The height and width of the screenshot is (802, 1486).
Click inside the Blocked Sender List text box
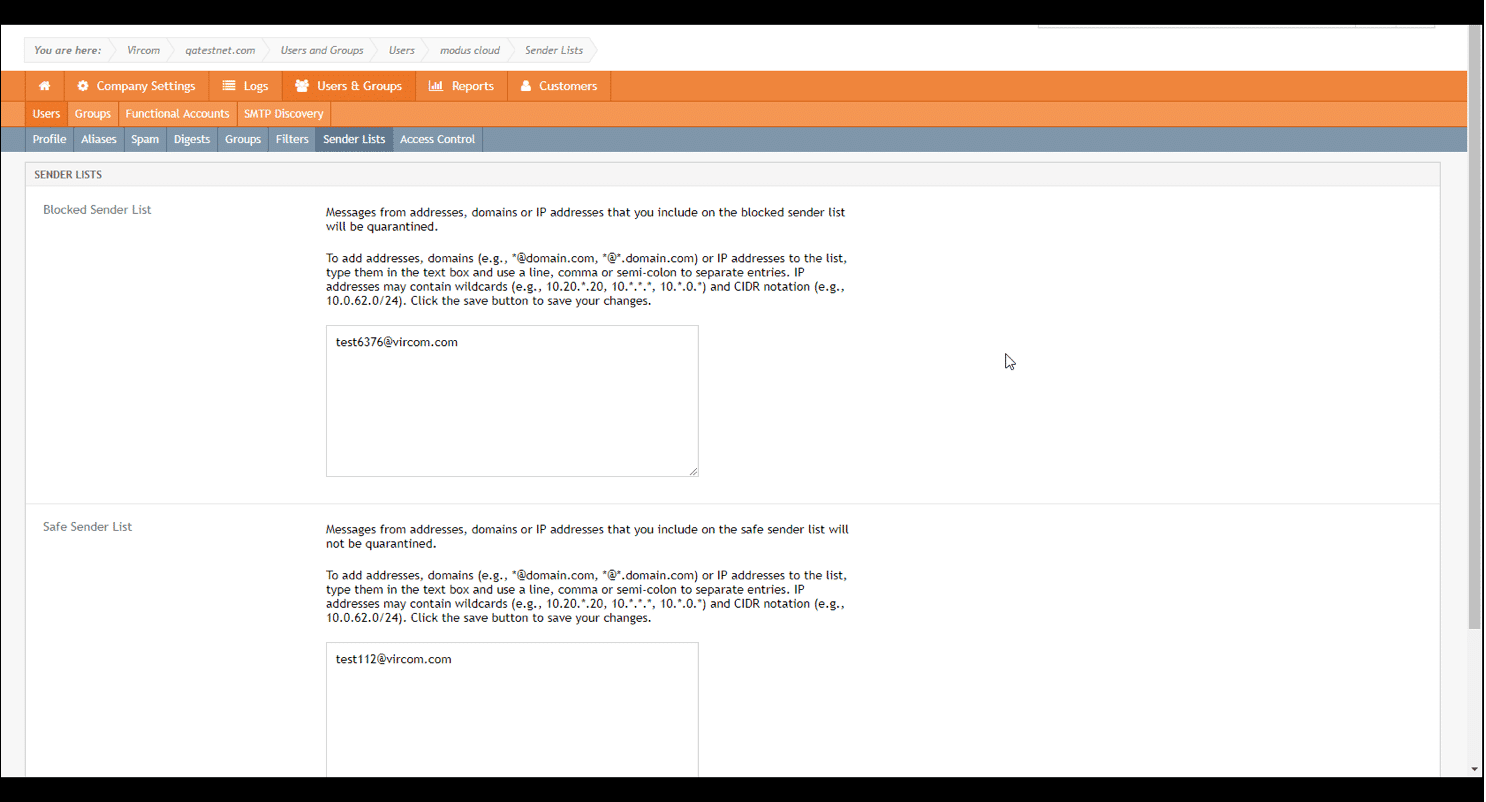512,401
